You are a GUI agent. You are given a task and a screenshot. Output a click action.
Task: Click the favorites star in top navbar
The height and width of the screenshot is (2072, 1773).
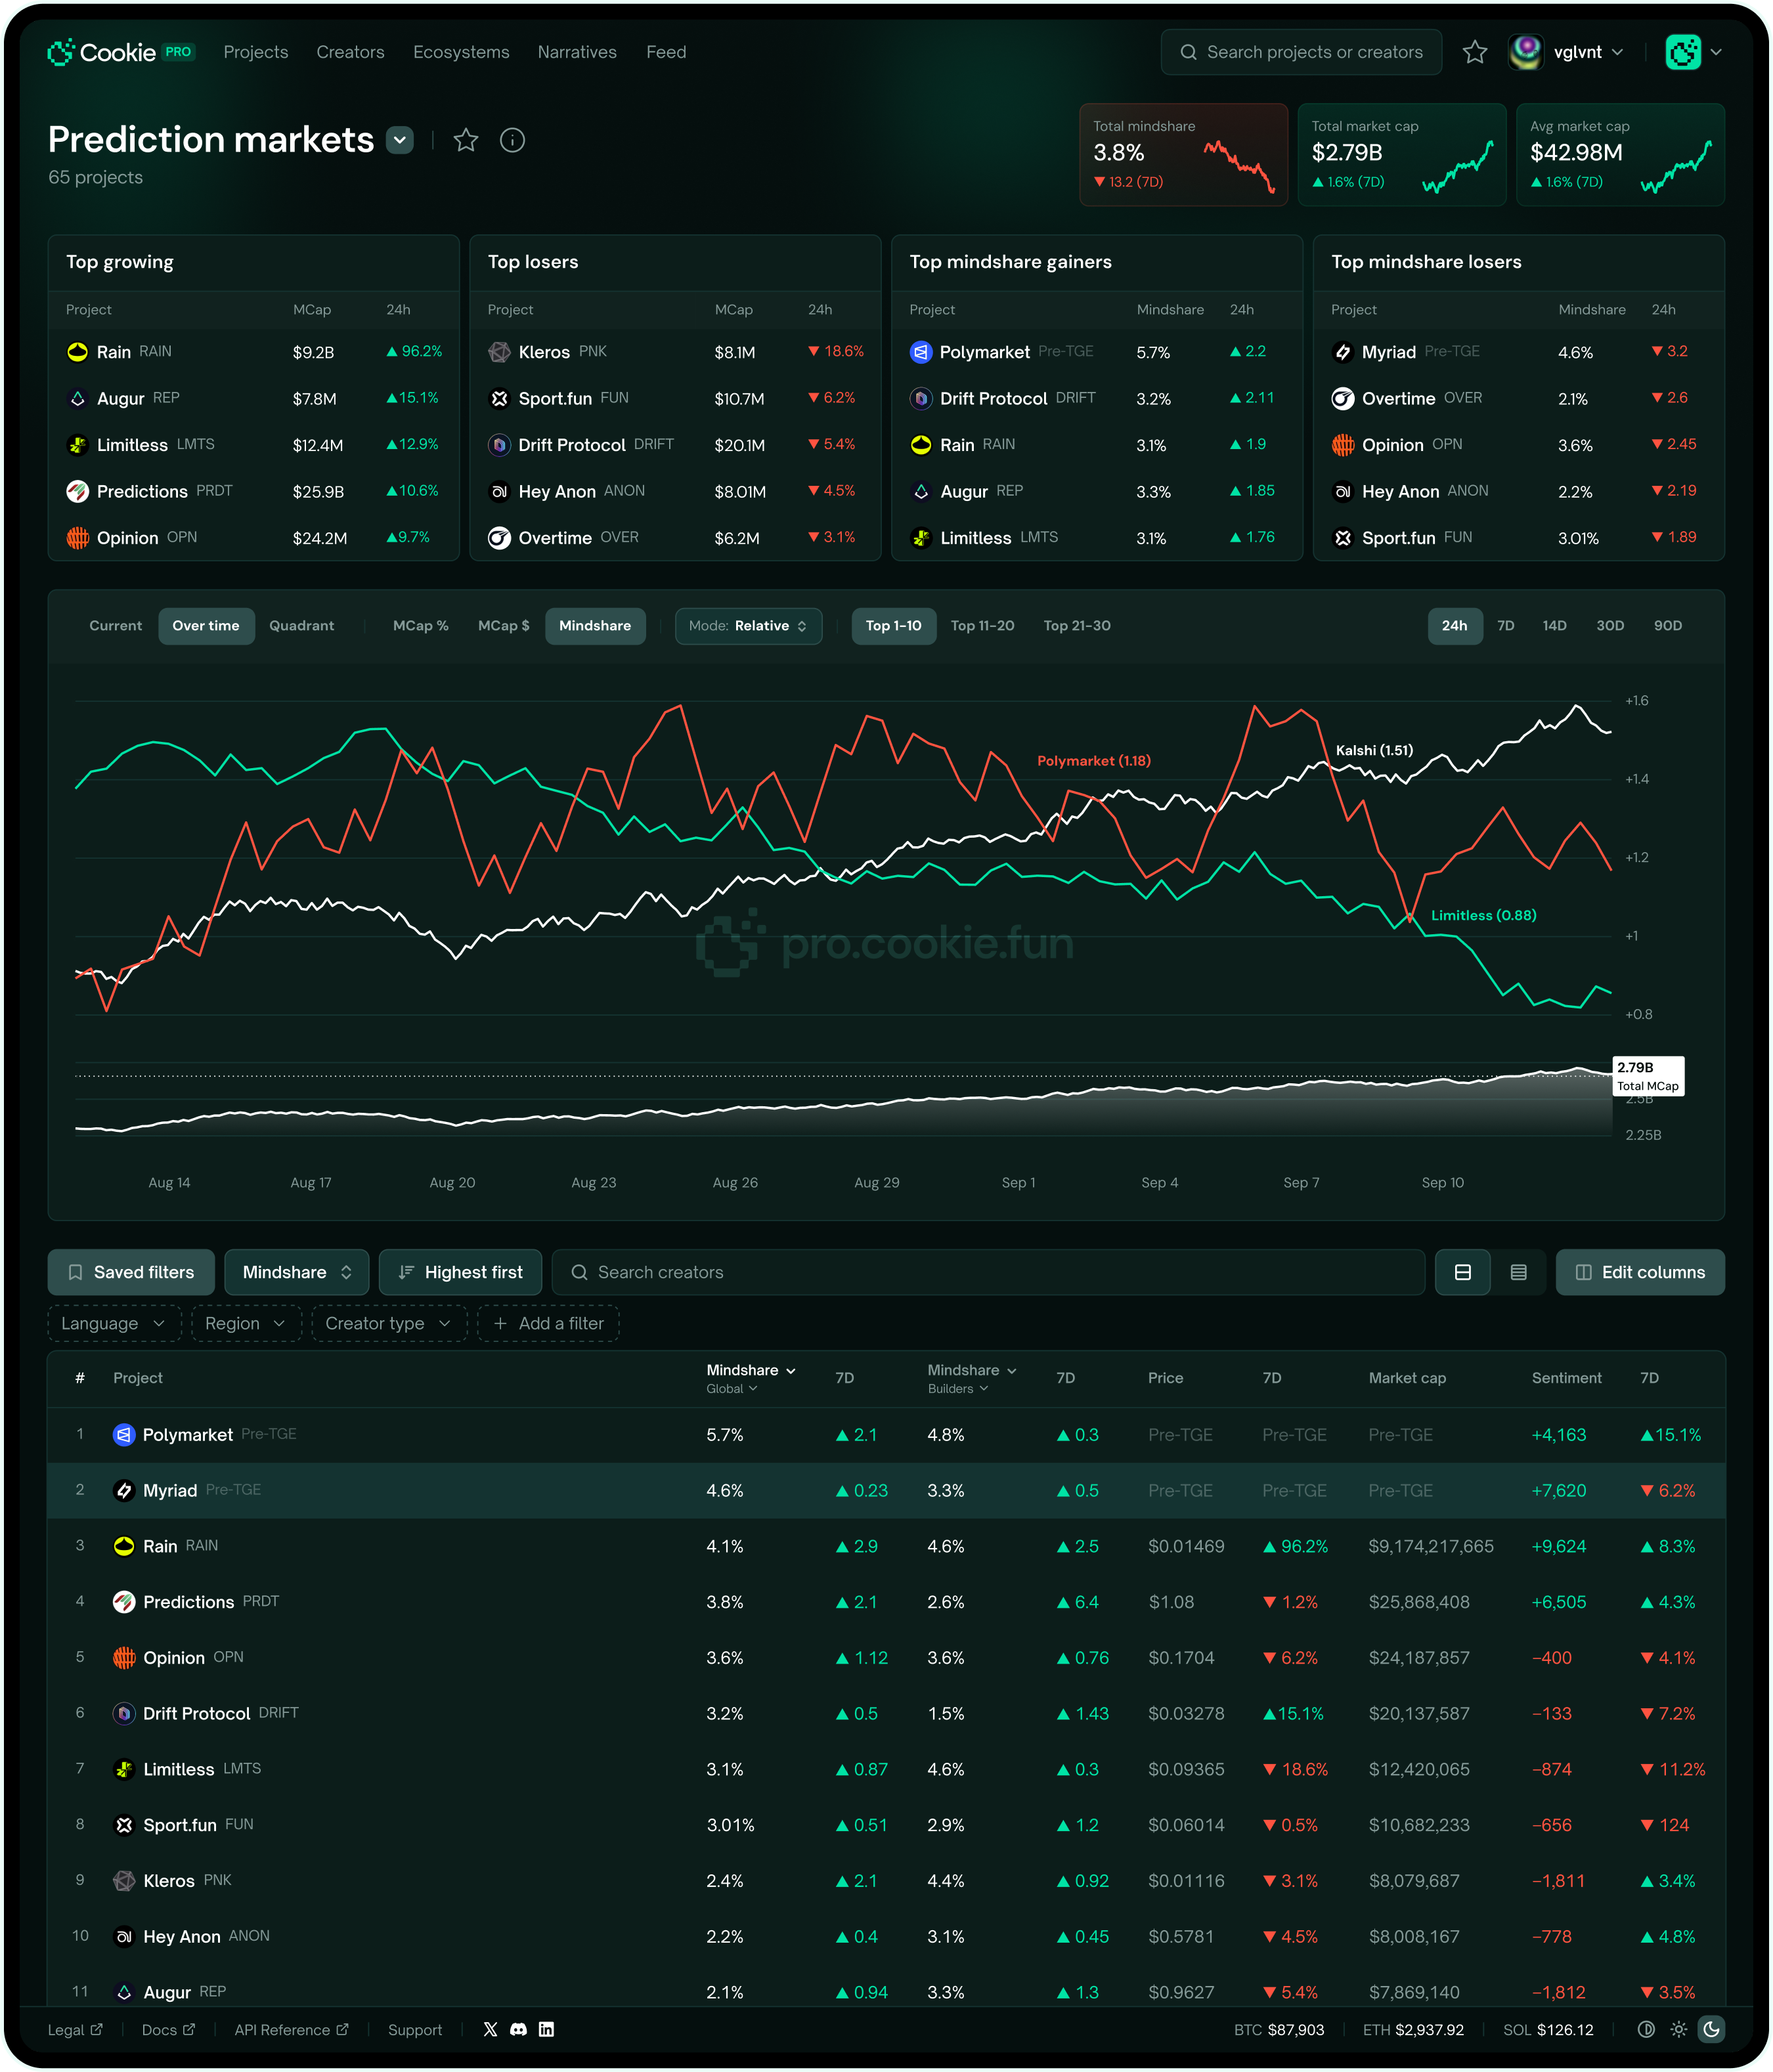pyautogui.click(x=1475, y=52)
